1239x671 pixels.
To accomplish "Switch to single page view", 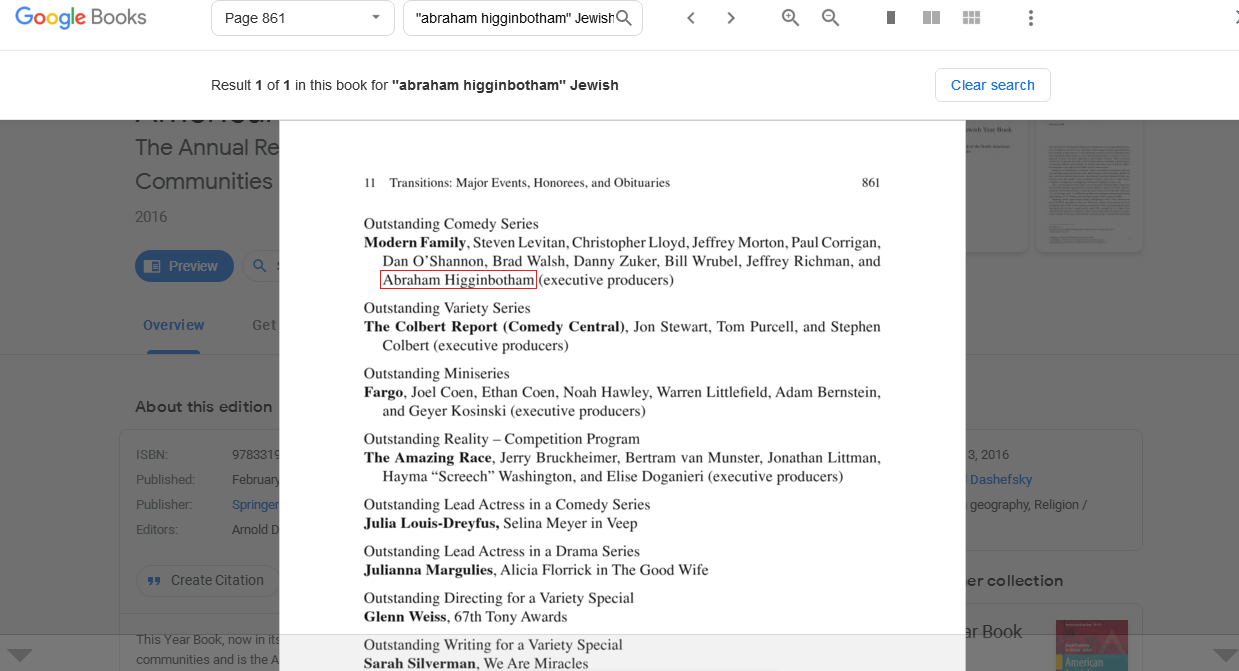I will click(891, 18).
